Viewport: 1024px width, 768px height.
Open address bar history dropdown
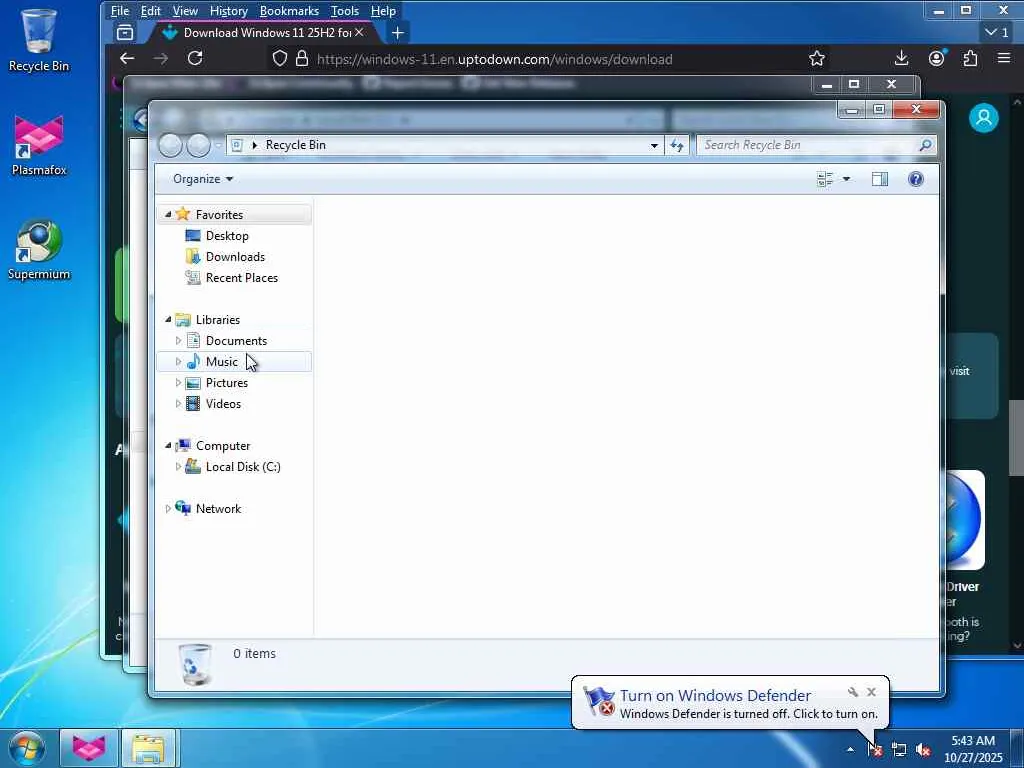pyautogui.click(x=654, y=145)
